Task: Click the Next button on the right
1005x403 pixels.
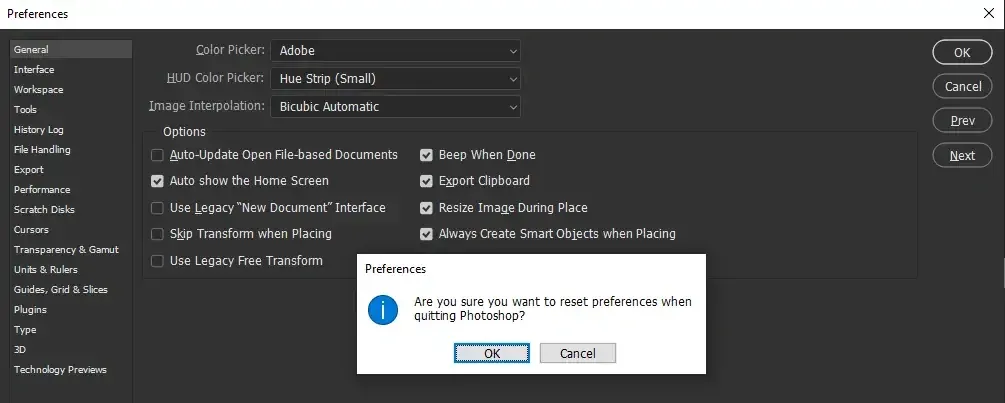Action: [x=962, y=155]
